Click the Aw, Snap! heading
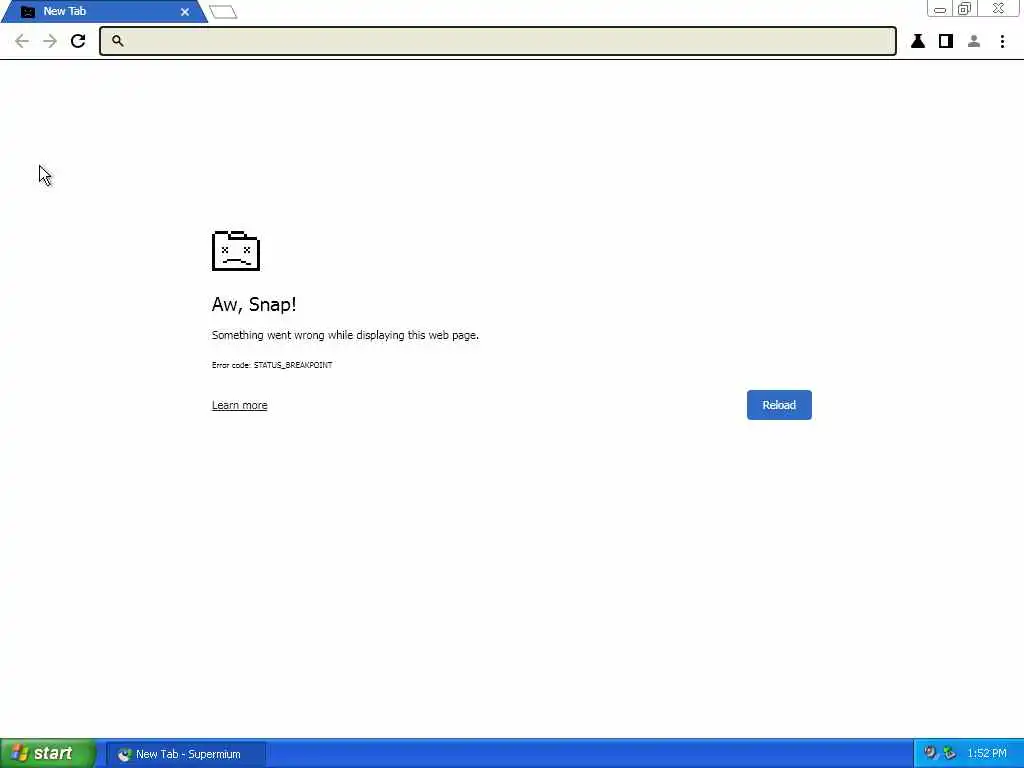This screenshot has height=768, width=1024. [254, 304]
